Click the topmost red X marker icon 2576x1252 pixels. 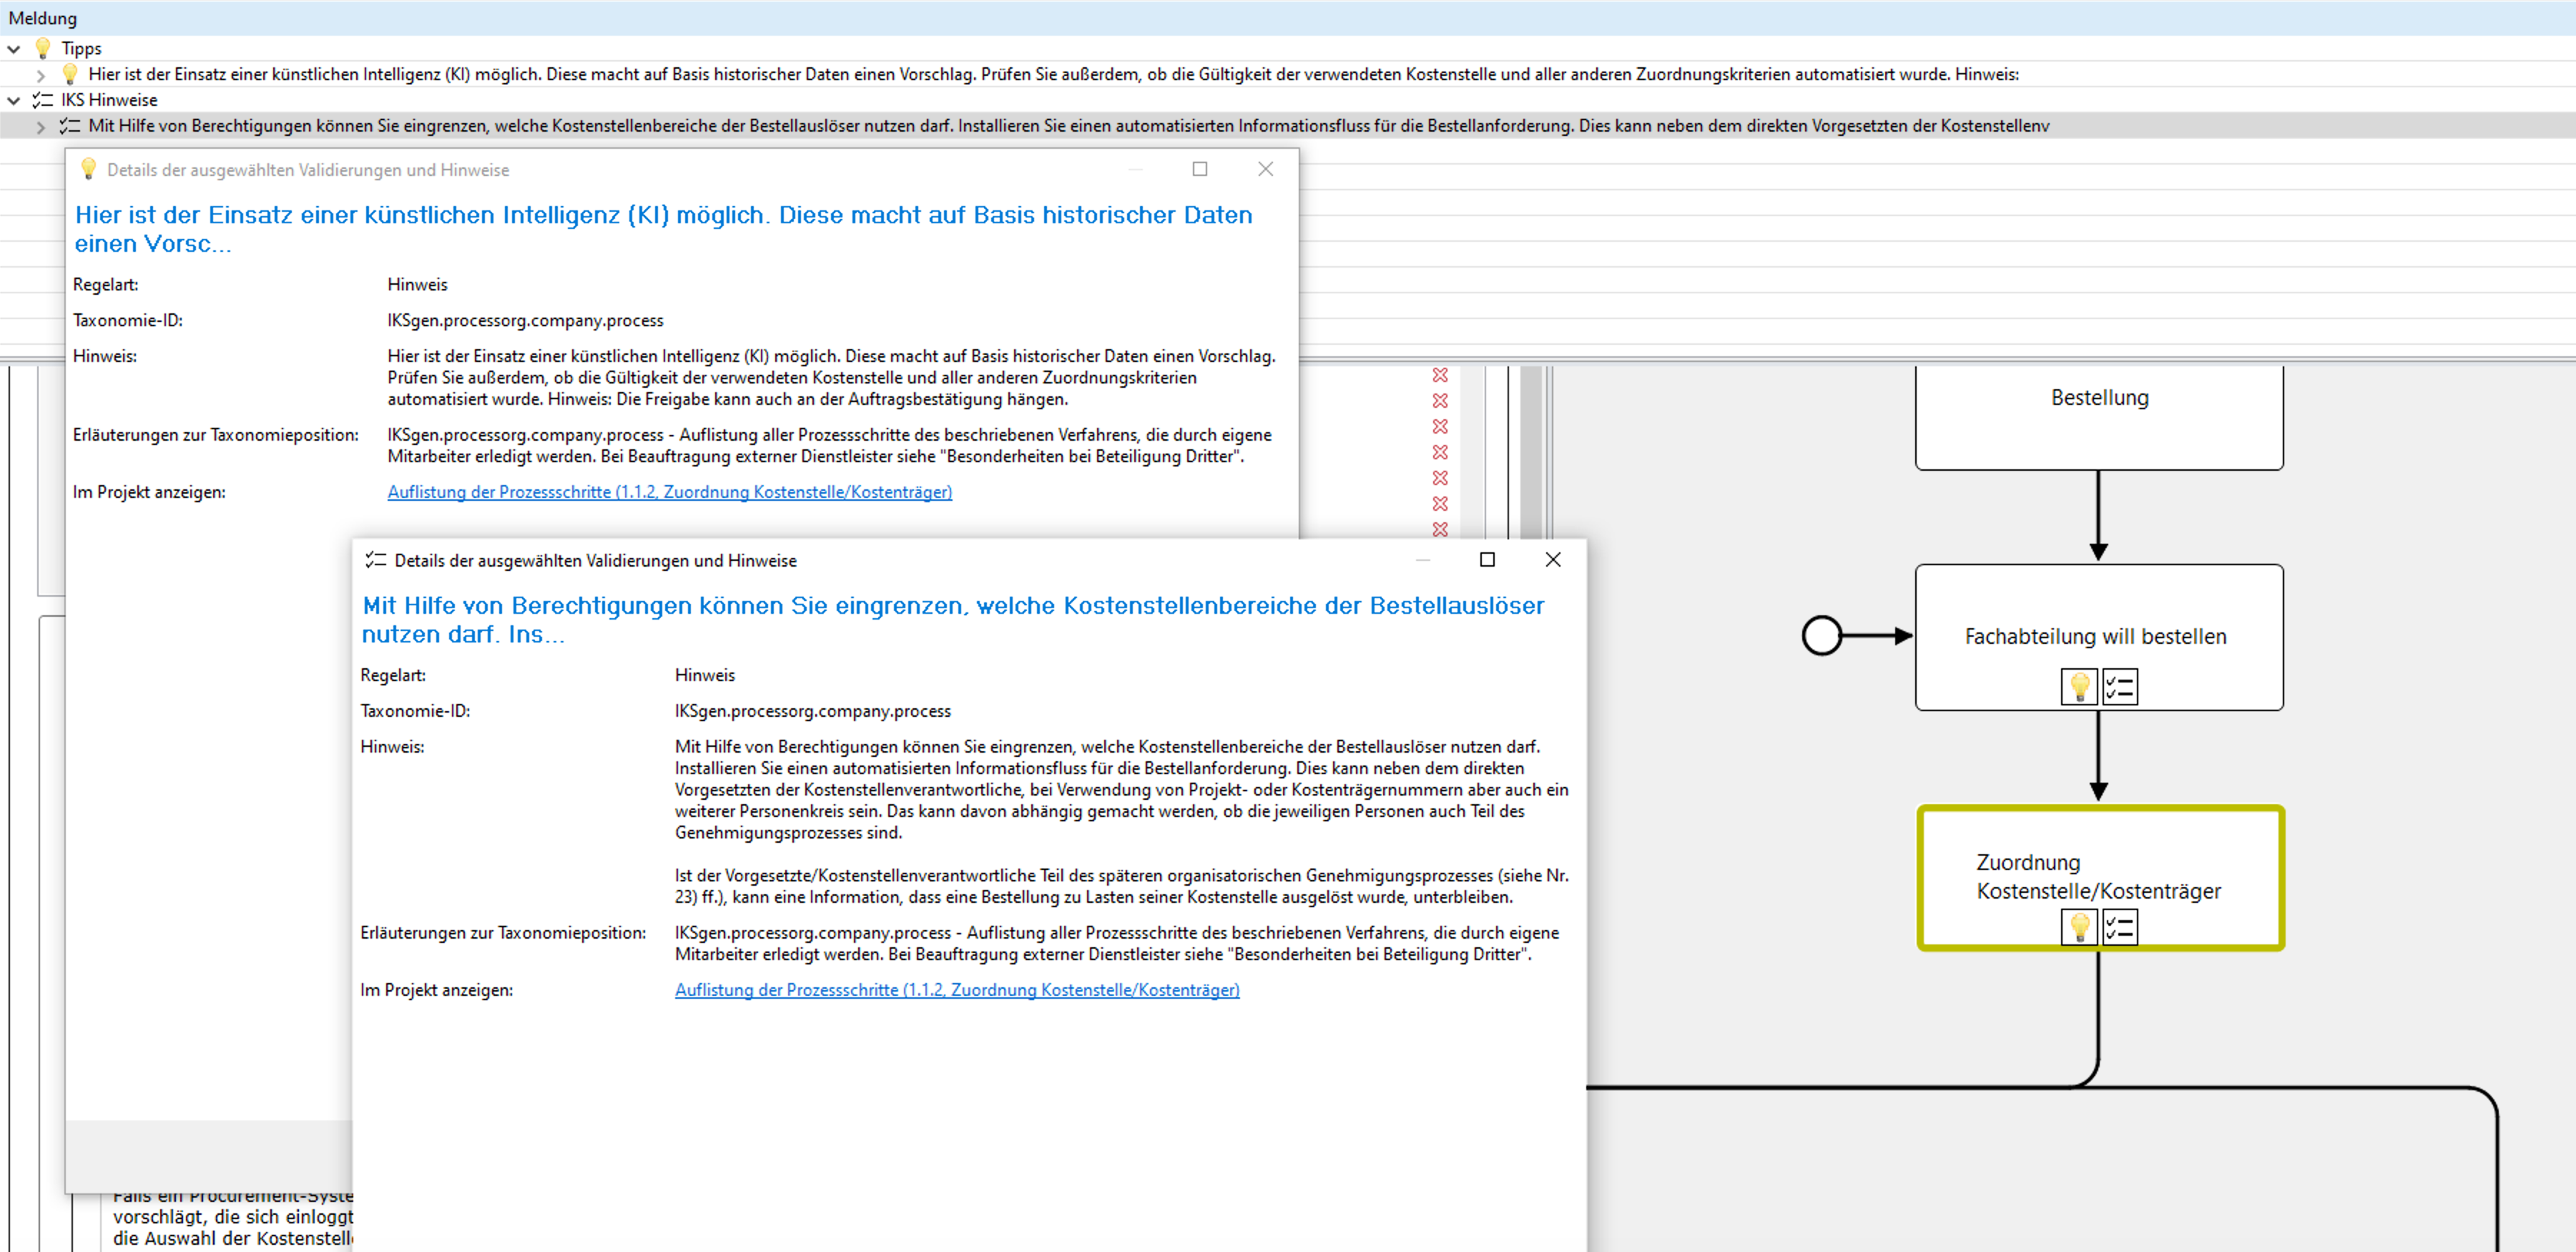(x=1440, y=375)
